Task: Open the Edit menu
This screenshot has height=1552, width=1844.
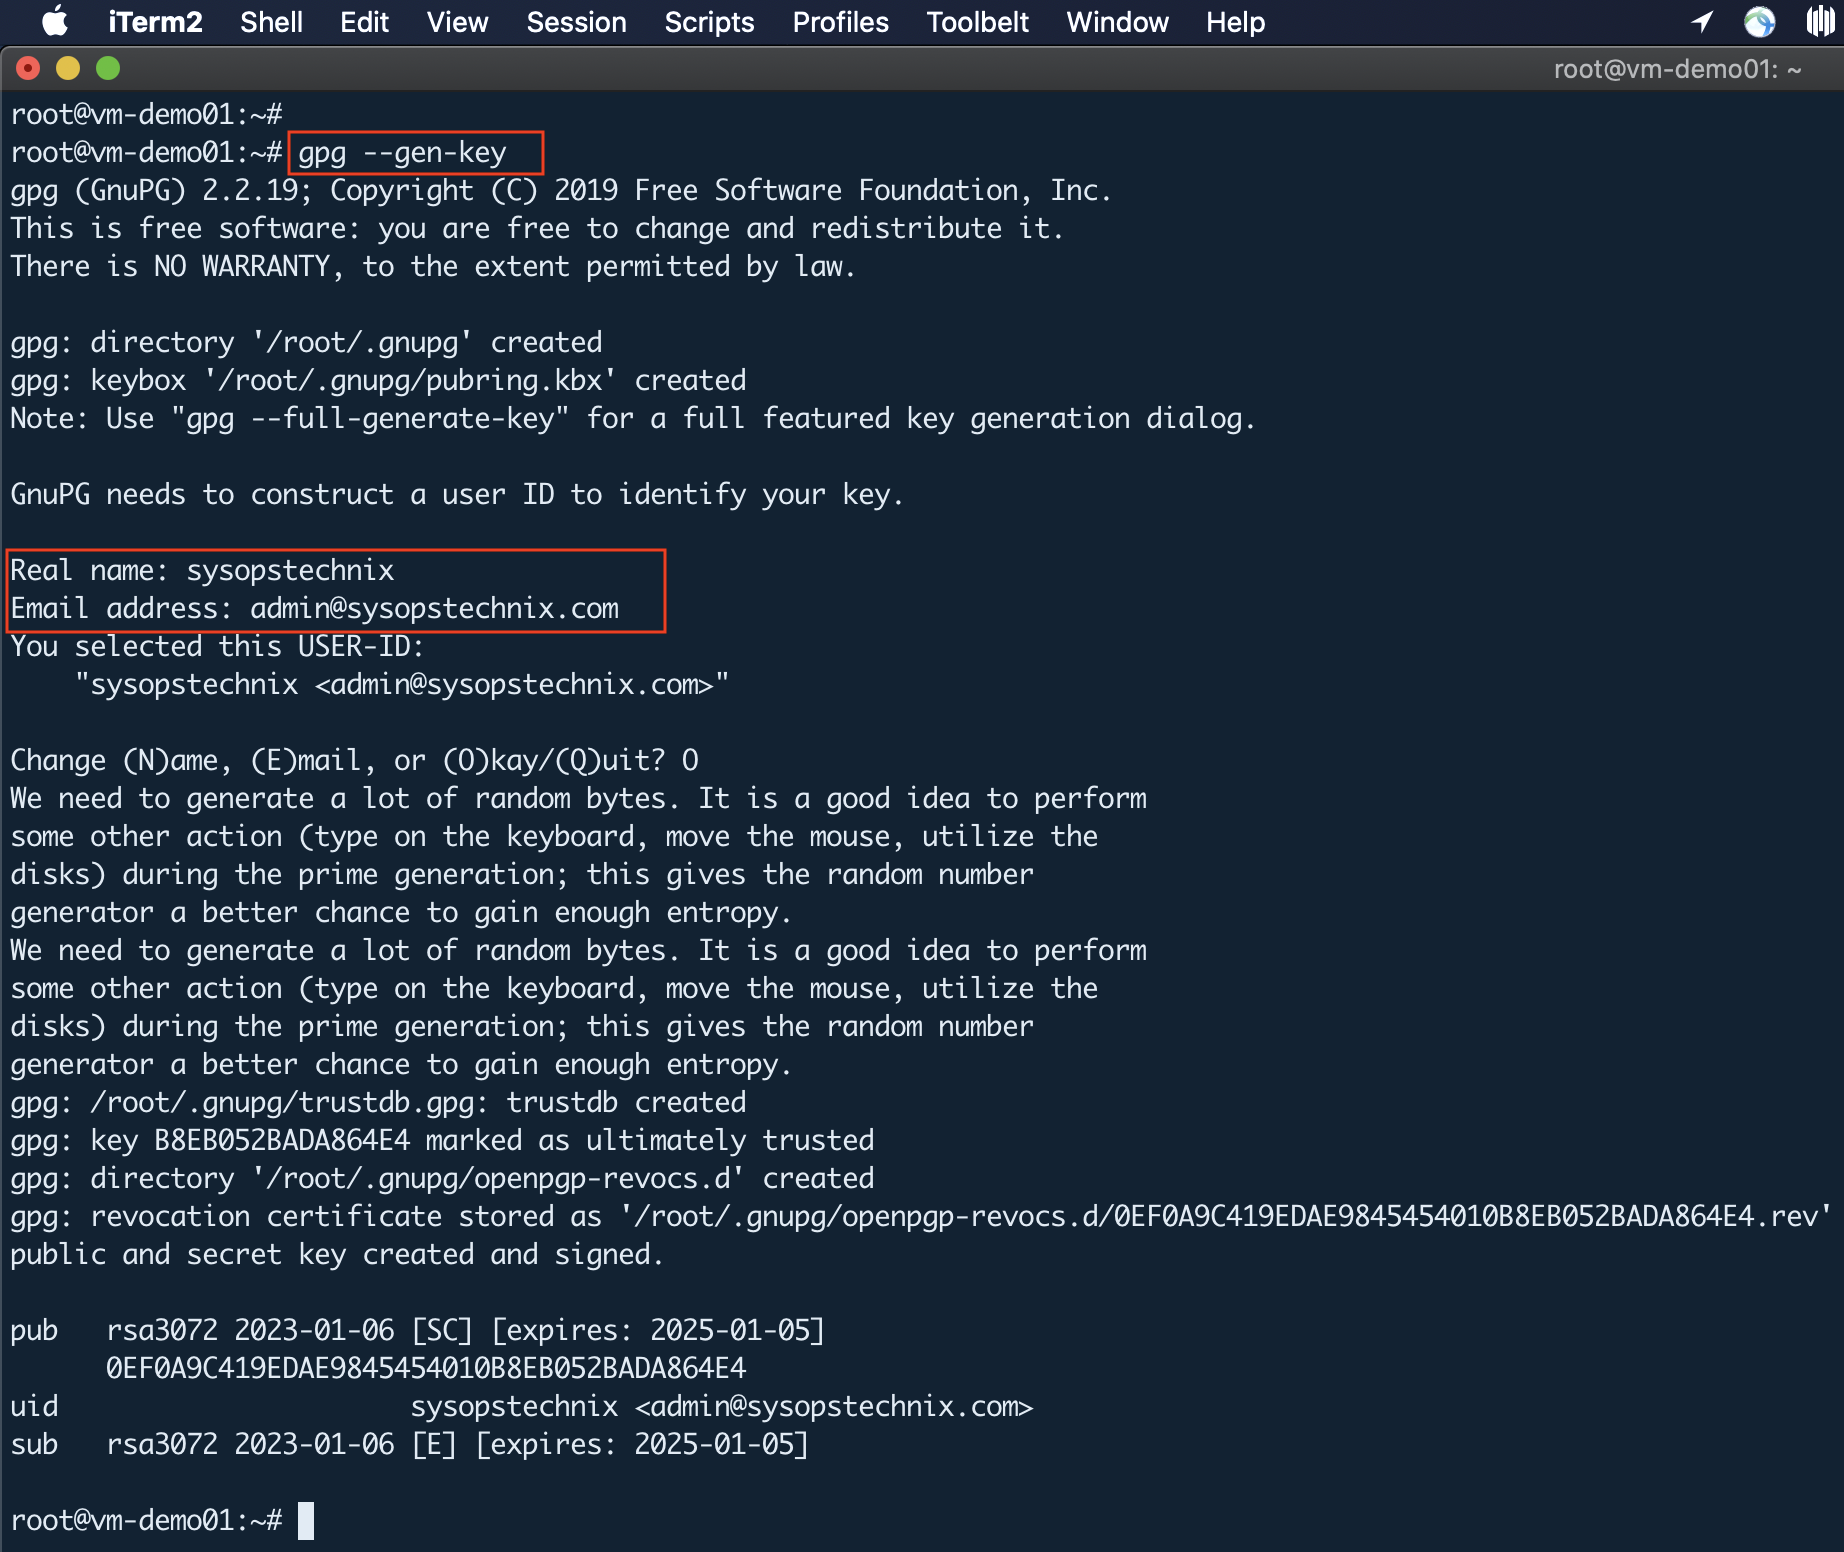Action: 364,22
